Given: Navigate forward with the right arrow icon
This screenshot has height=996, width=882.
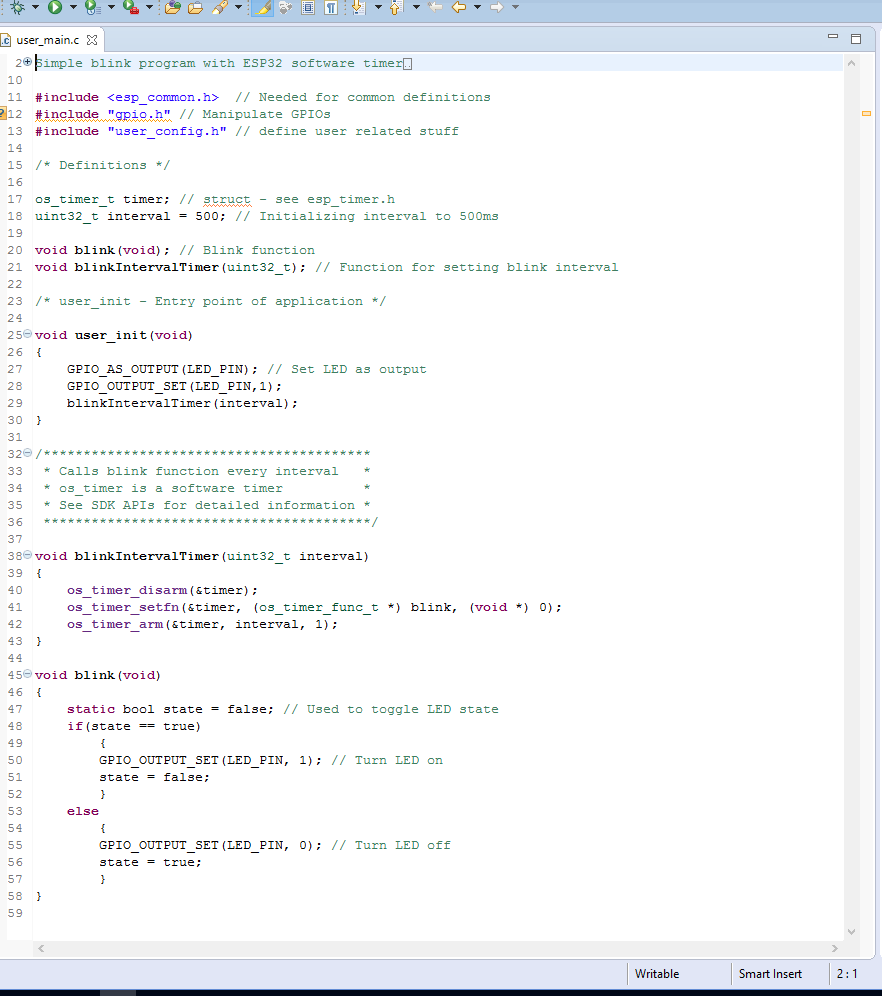Looking at the screenshot, I should click(x=497, y=8).
